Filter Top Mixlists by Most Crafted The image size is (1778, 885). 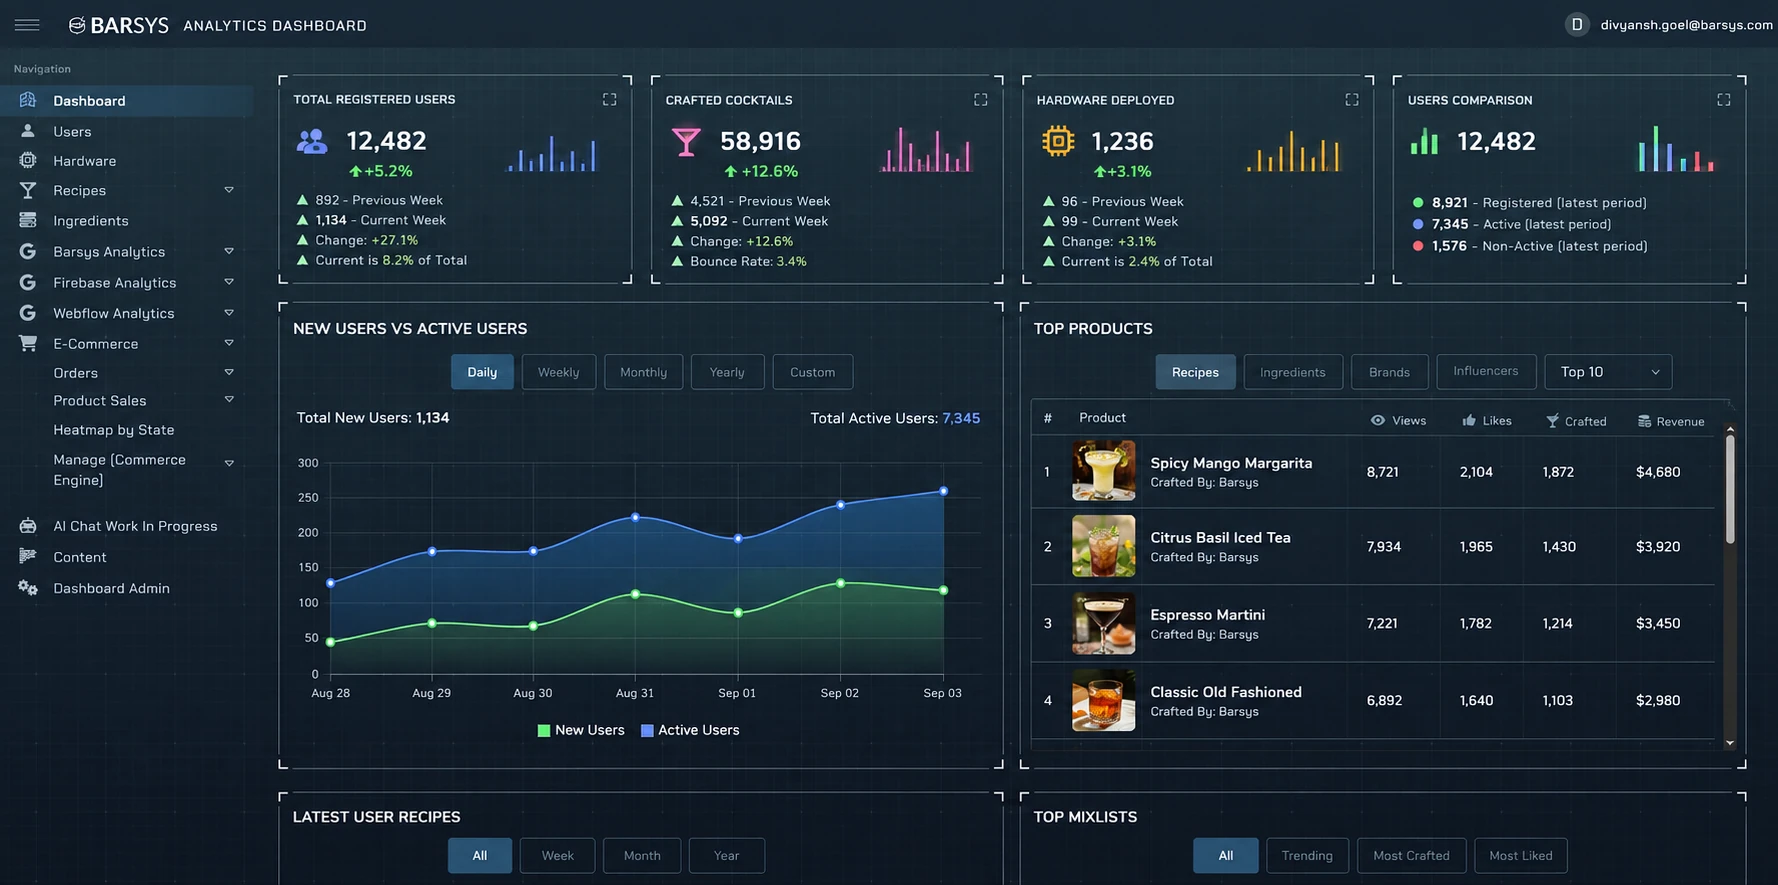click(1411, 855)
